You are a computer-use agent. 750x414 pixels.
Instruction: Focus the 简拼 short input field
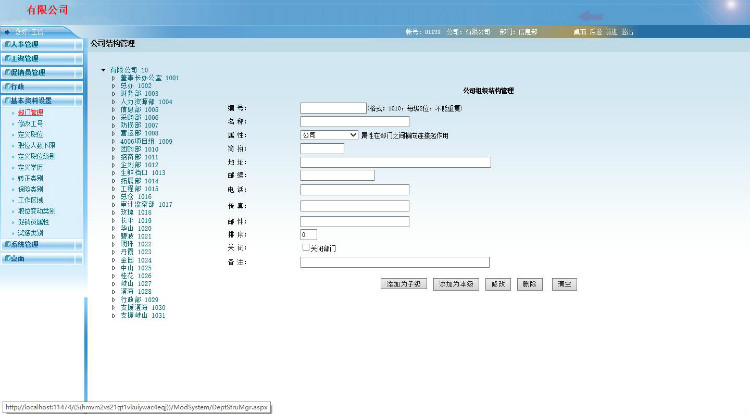[x=322, y=148]
